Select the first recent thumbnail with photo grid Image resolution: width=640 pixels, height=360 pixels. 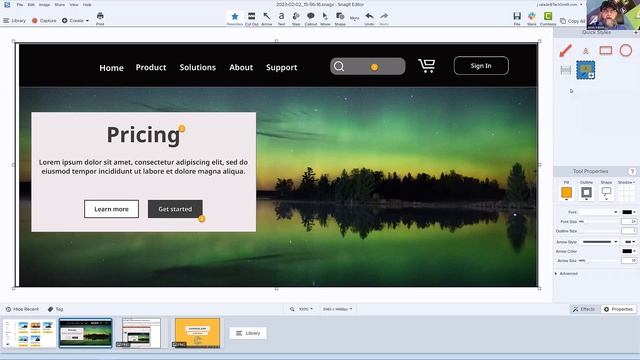point(29,333)
